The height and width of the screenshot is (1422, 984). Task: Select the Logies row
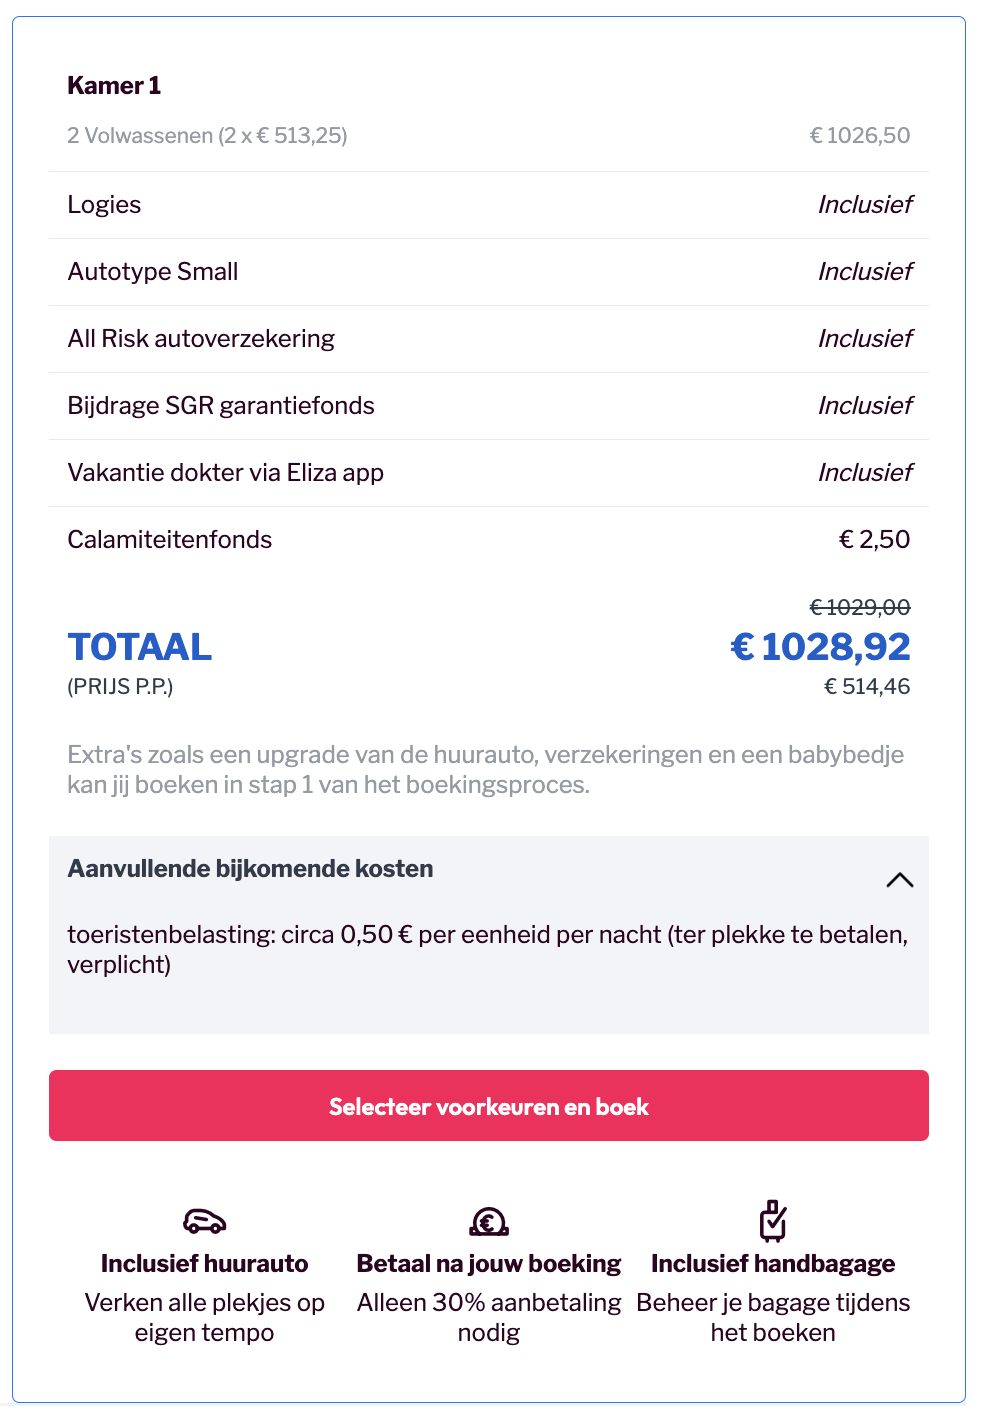(x=489, y=205)
